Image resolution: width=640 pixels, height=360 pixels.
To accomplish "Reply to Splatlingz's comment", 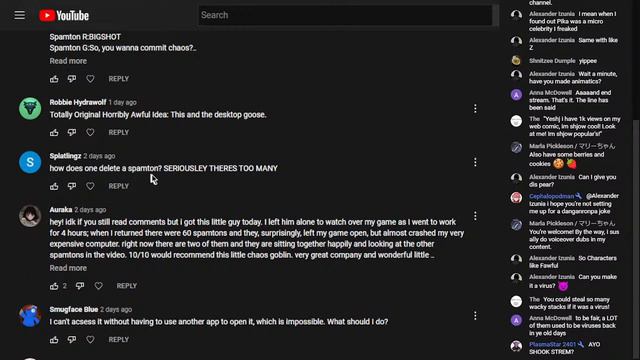I will click(118, 186).
